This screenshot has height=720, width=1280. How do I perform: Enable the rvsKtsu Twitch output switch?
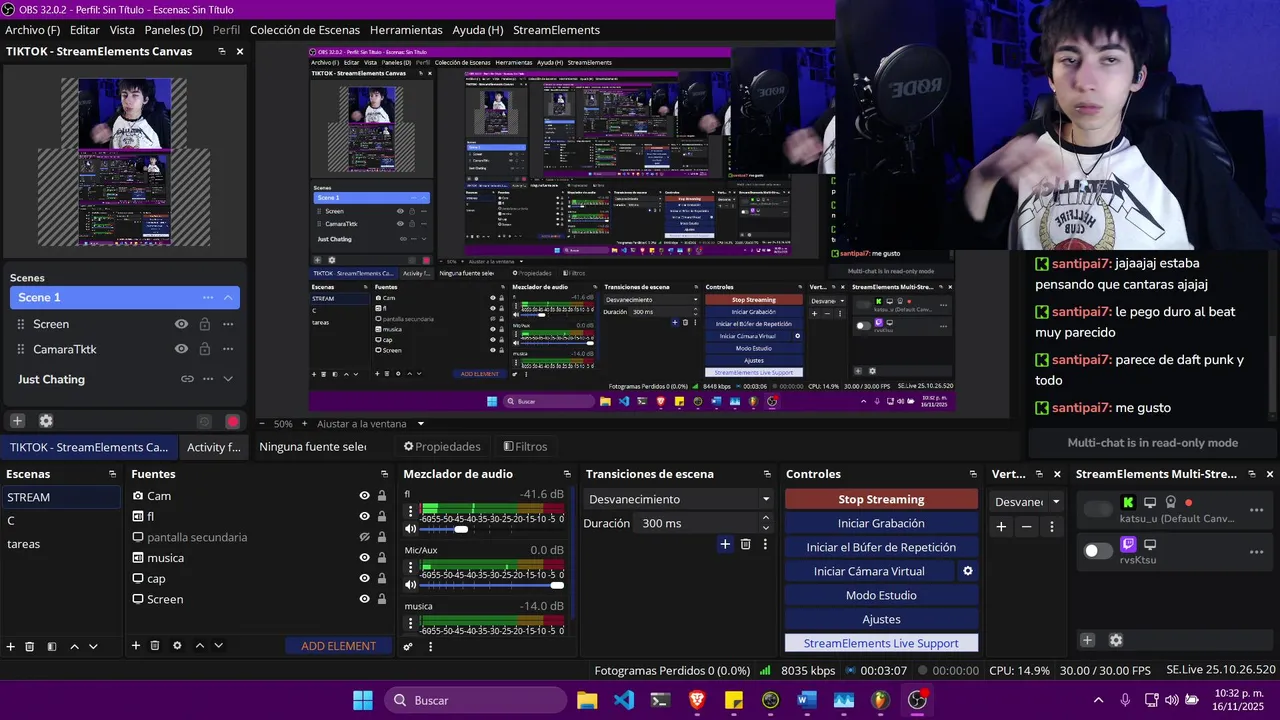click(x=1099, y=551)
